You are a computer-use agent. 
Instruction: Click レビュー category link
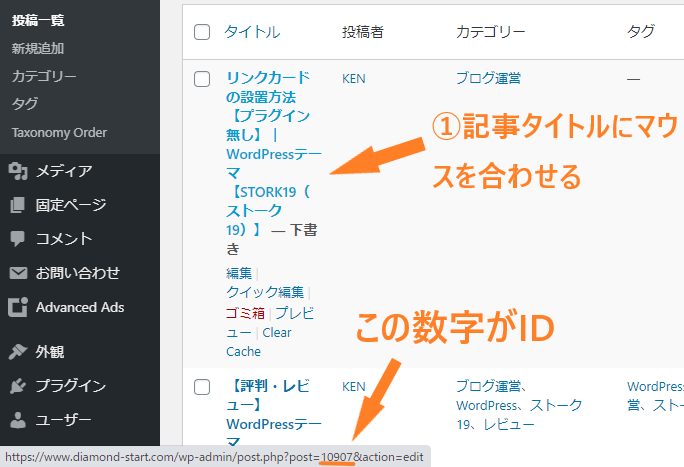[x=509, y=424]
